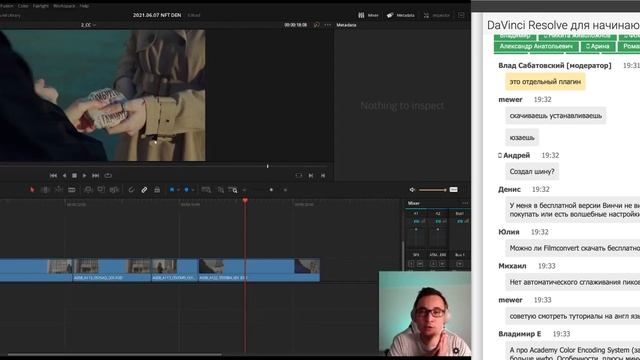Click the viewer jog scrubber bar
The width and height of the screenshot is (640, 360).
pyautogui.click(x=165, y=166)
